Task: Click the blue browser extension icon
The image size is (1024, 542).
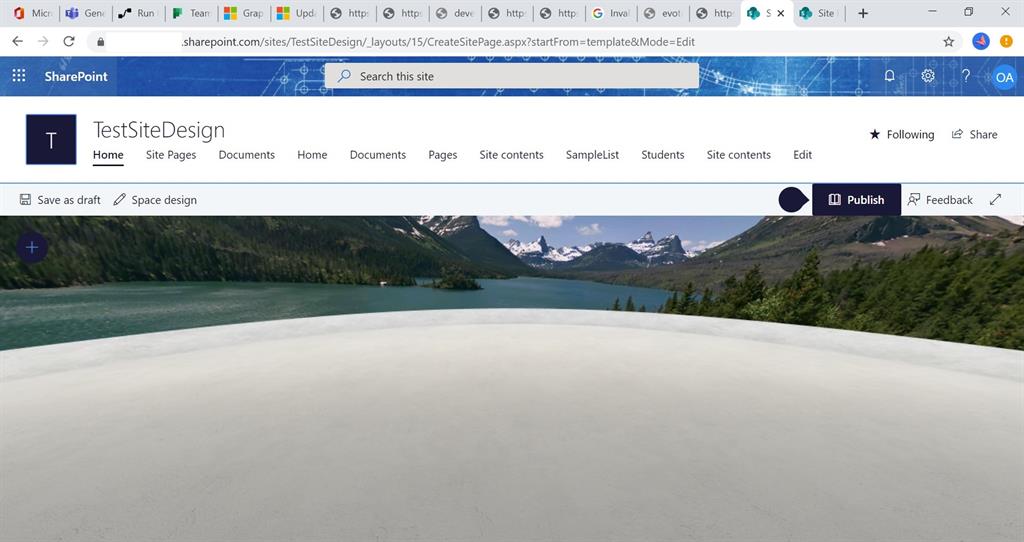Action: [980, 41]
